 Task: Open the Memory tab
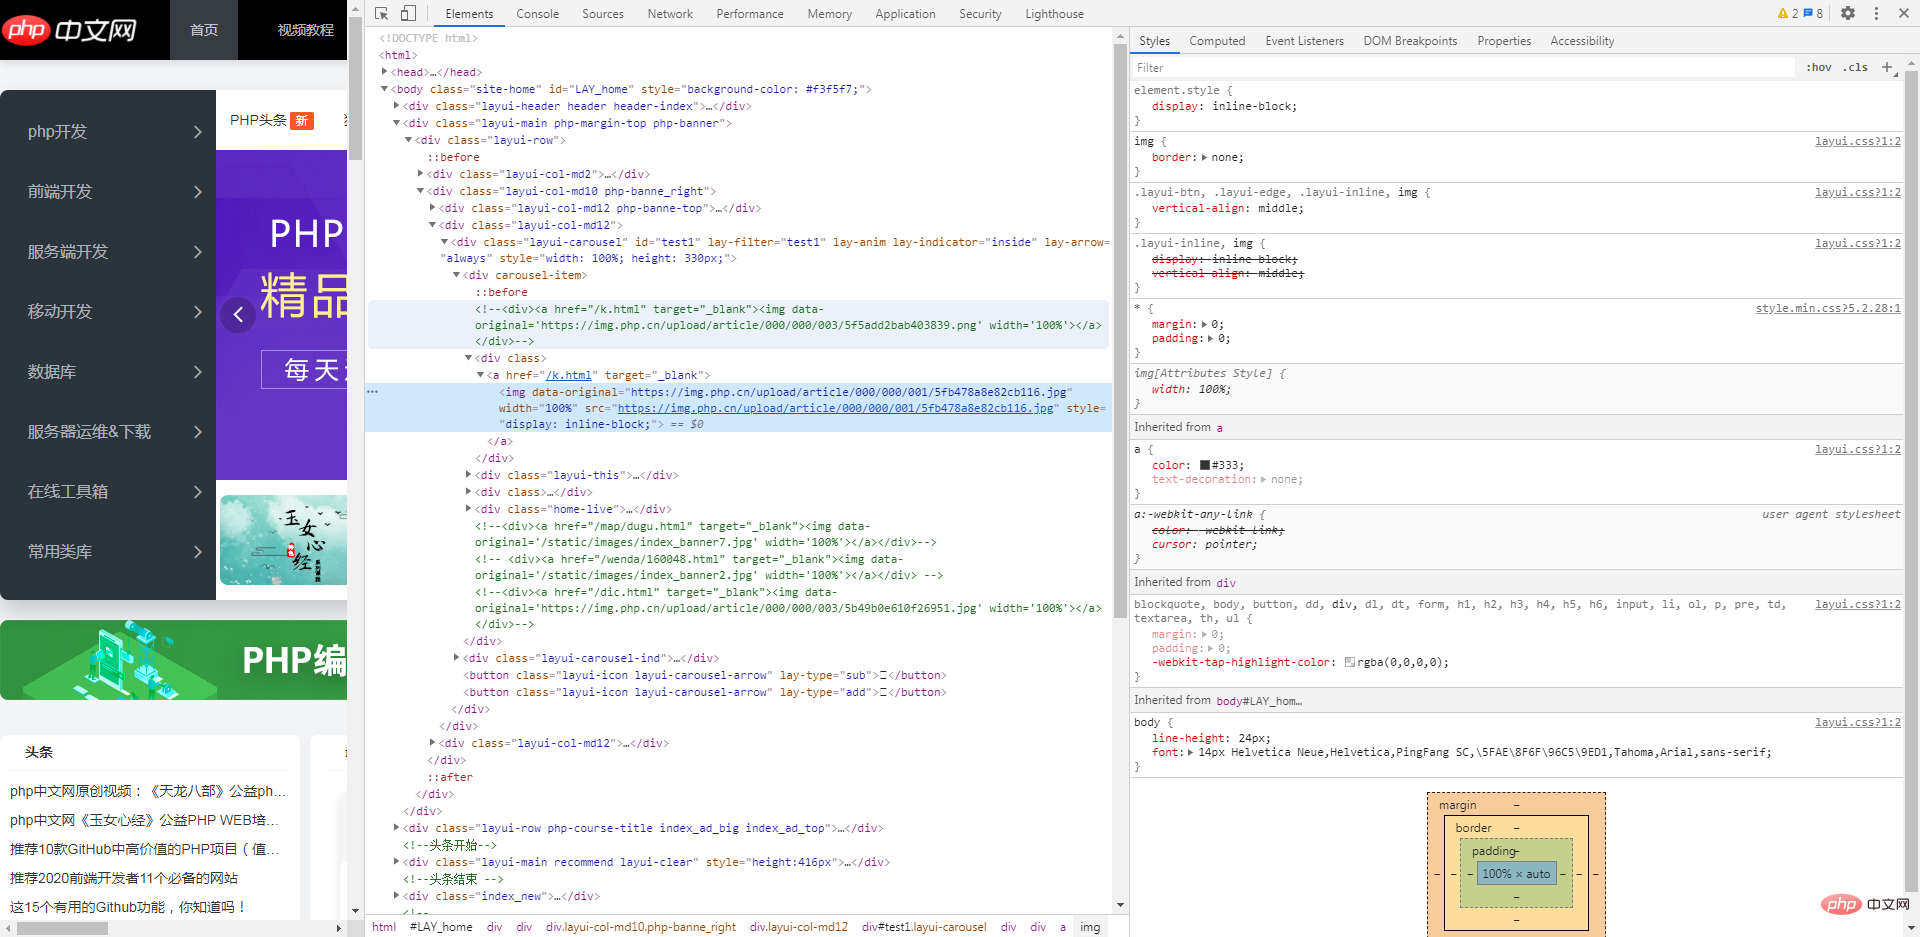pyautogui.click(x=830, y=14)
